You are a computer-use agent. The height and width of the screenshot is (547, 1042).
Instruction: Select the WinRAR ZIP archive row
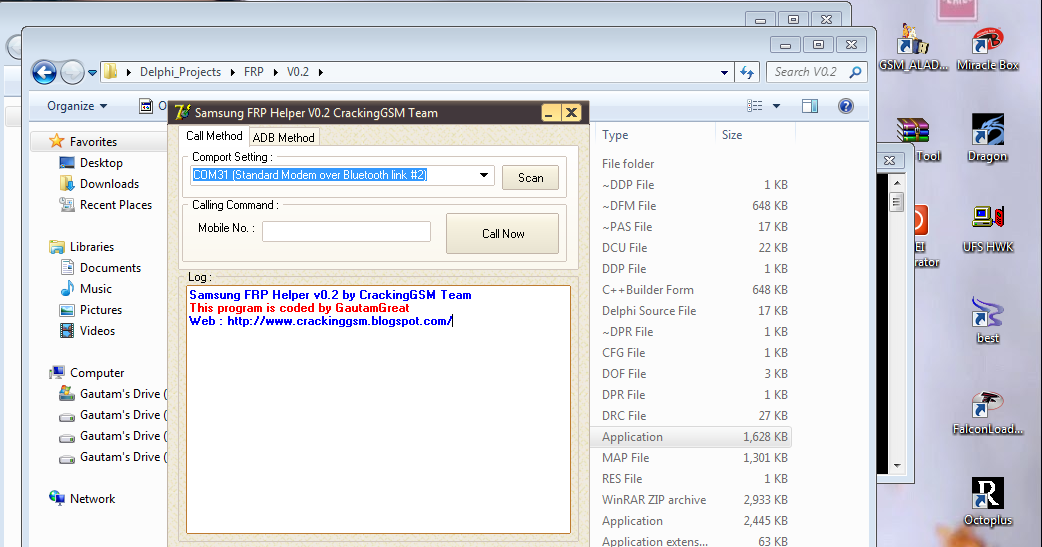coord(691,500)
